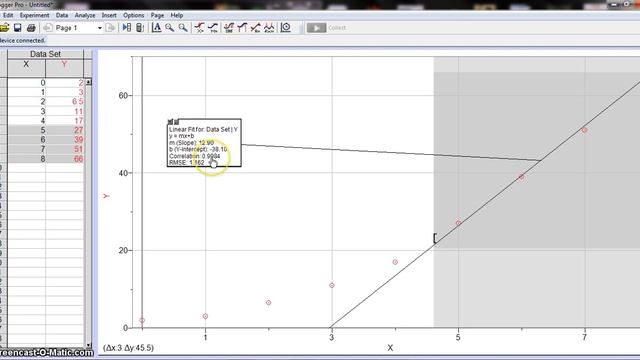Open the Data Browser toolbar icon
This screenshot has height=360, width=640.
tap(127, 28)
